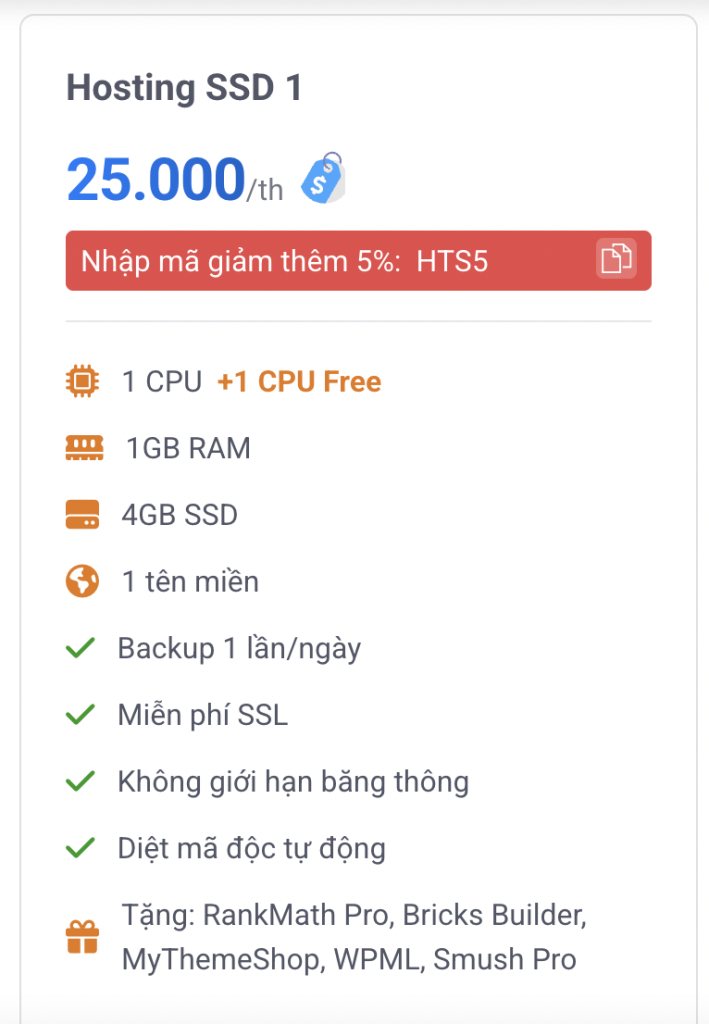Click the 4GB SSD text
Image resolution: width=709 pixels, height=1024 pixels.
180,515
